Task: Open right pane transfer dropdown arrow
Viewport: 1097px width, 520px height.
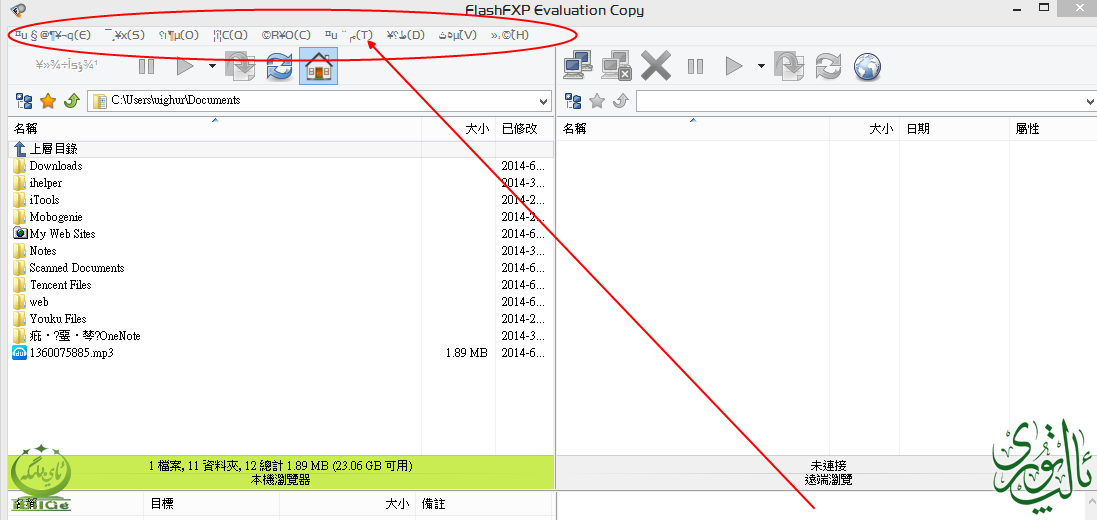Action: (x=761, y=66)
